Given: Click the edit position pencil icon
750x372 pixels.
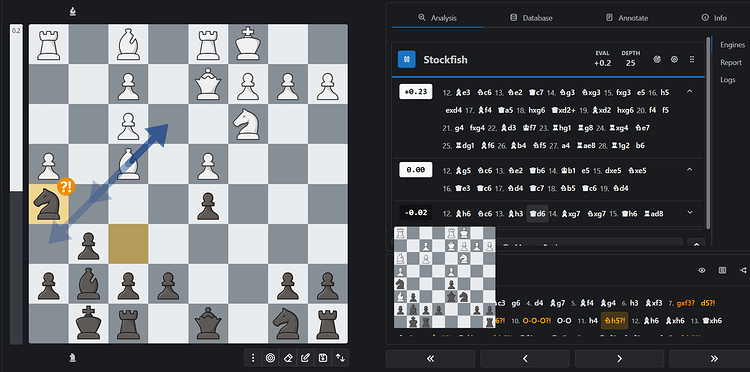Looking at the screenshot, I should coord(305,358).
